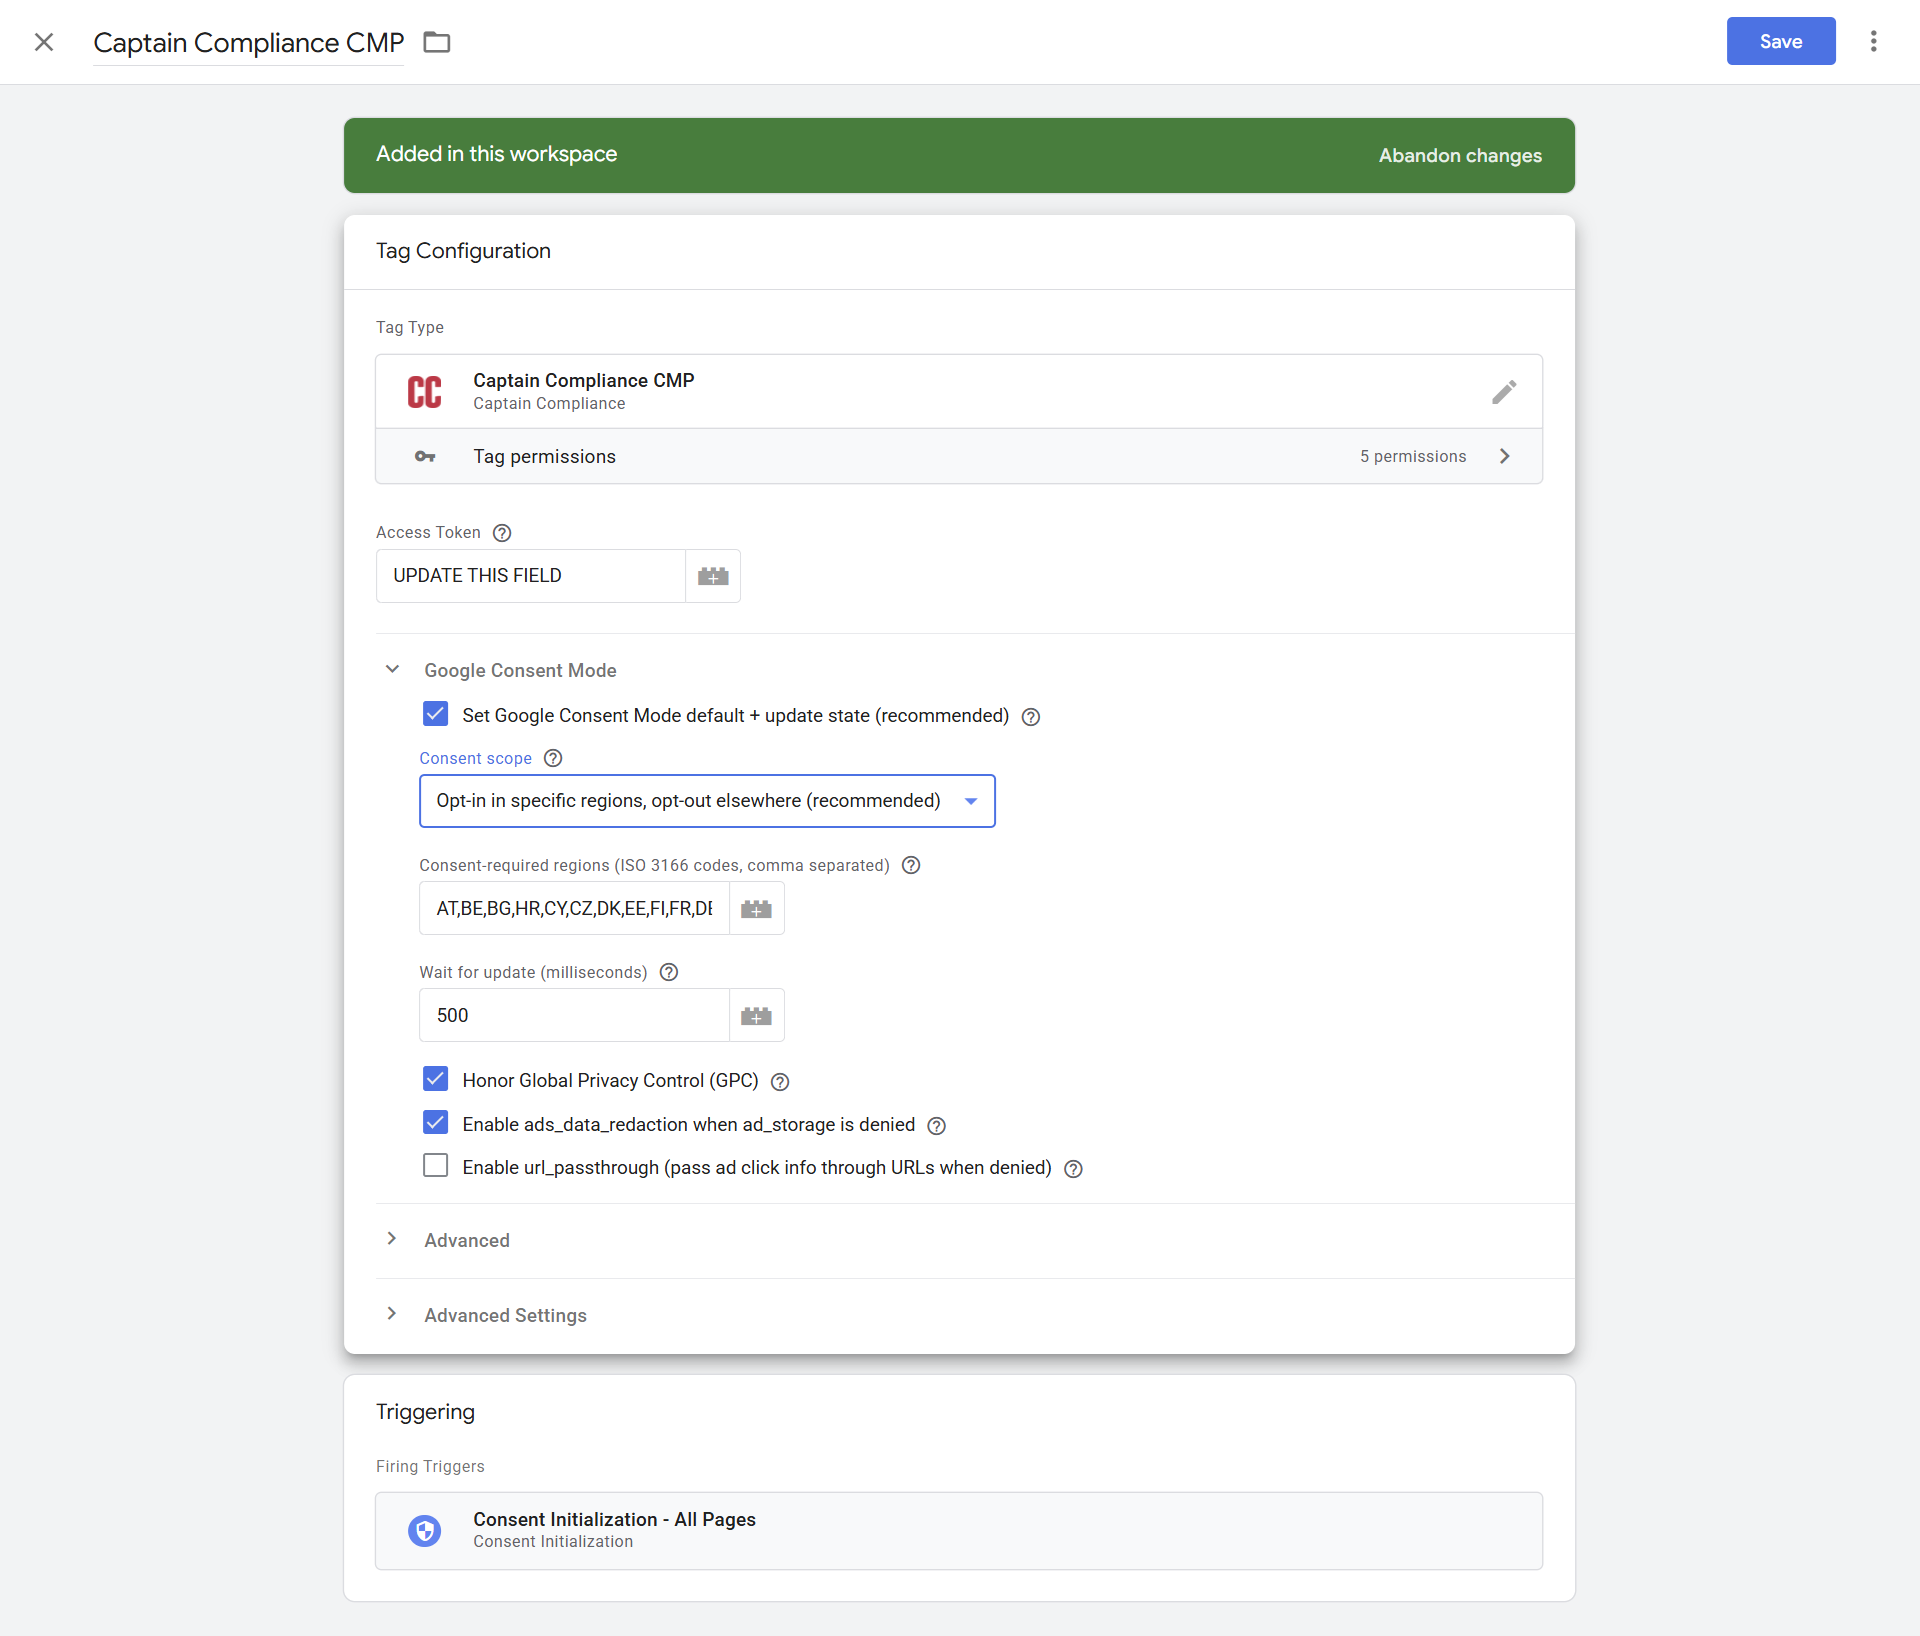The image size is (1920, 1636).
Task: Open help for Consent-required regions
Action: coord(911,865)
